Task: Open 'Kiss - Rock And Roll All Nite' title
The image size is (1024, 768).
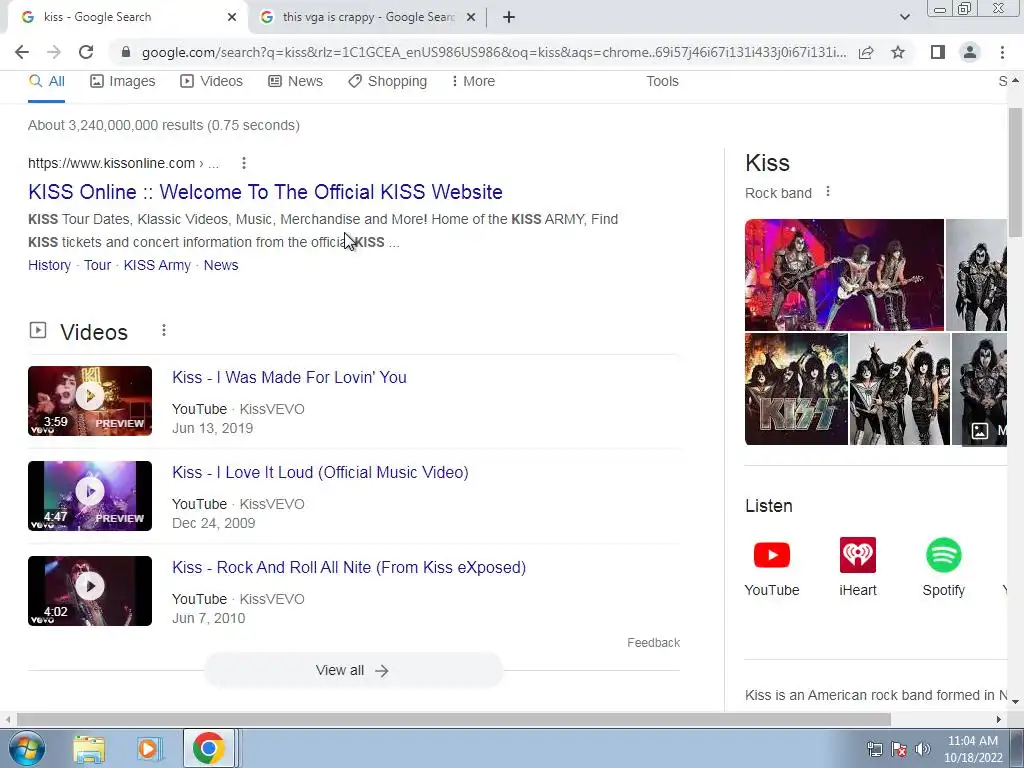Action: 349,568
